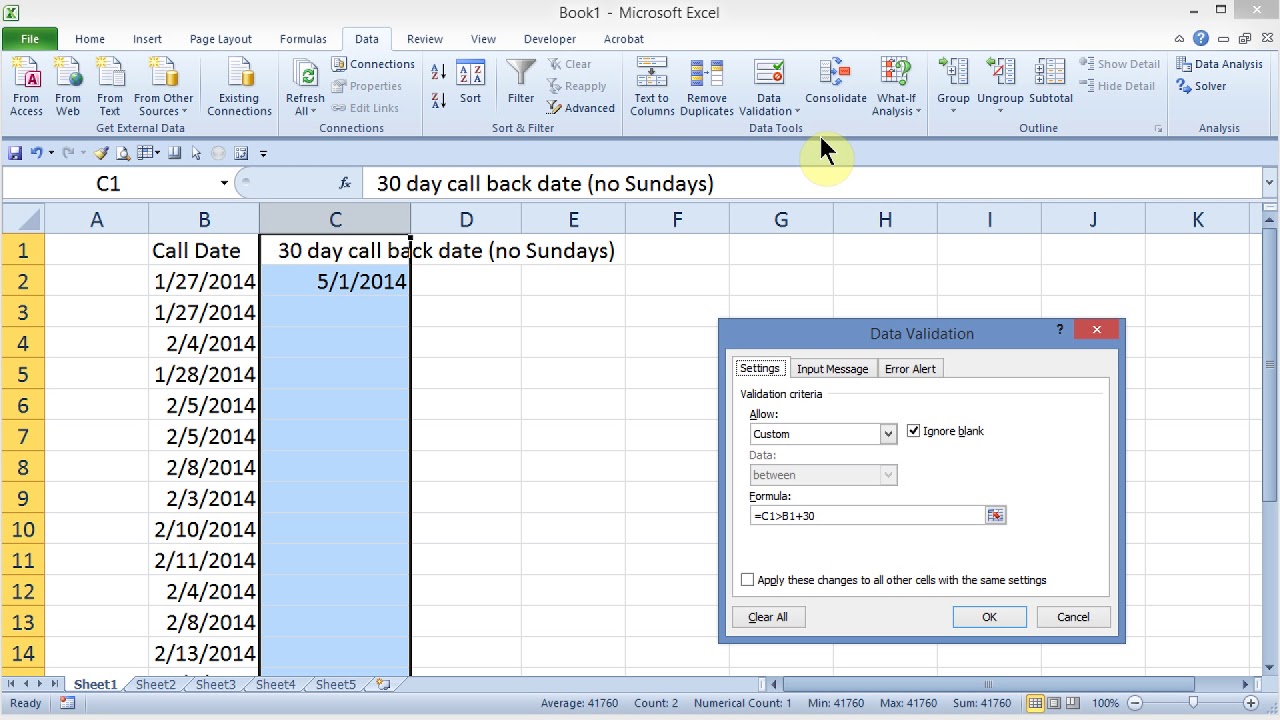Viewport: 1280px width, 720px height.
Task: Click help question mark in Data Validation dialog
Action: tap(1060, 329)
